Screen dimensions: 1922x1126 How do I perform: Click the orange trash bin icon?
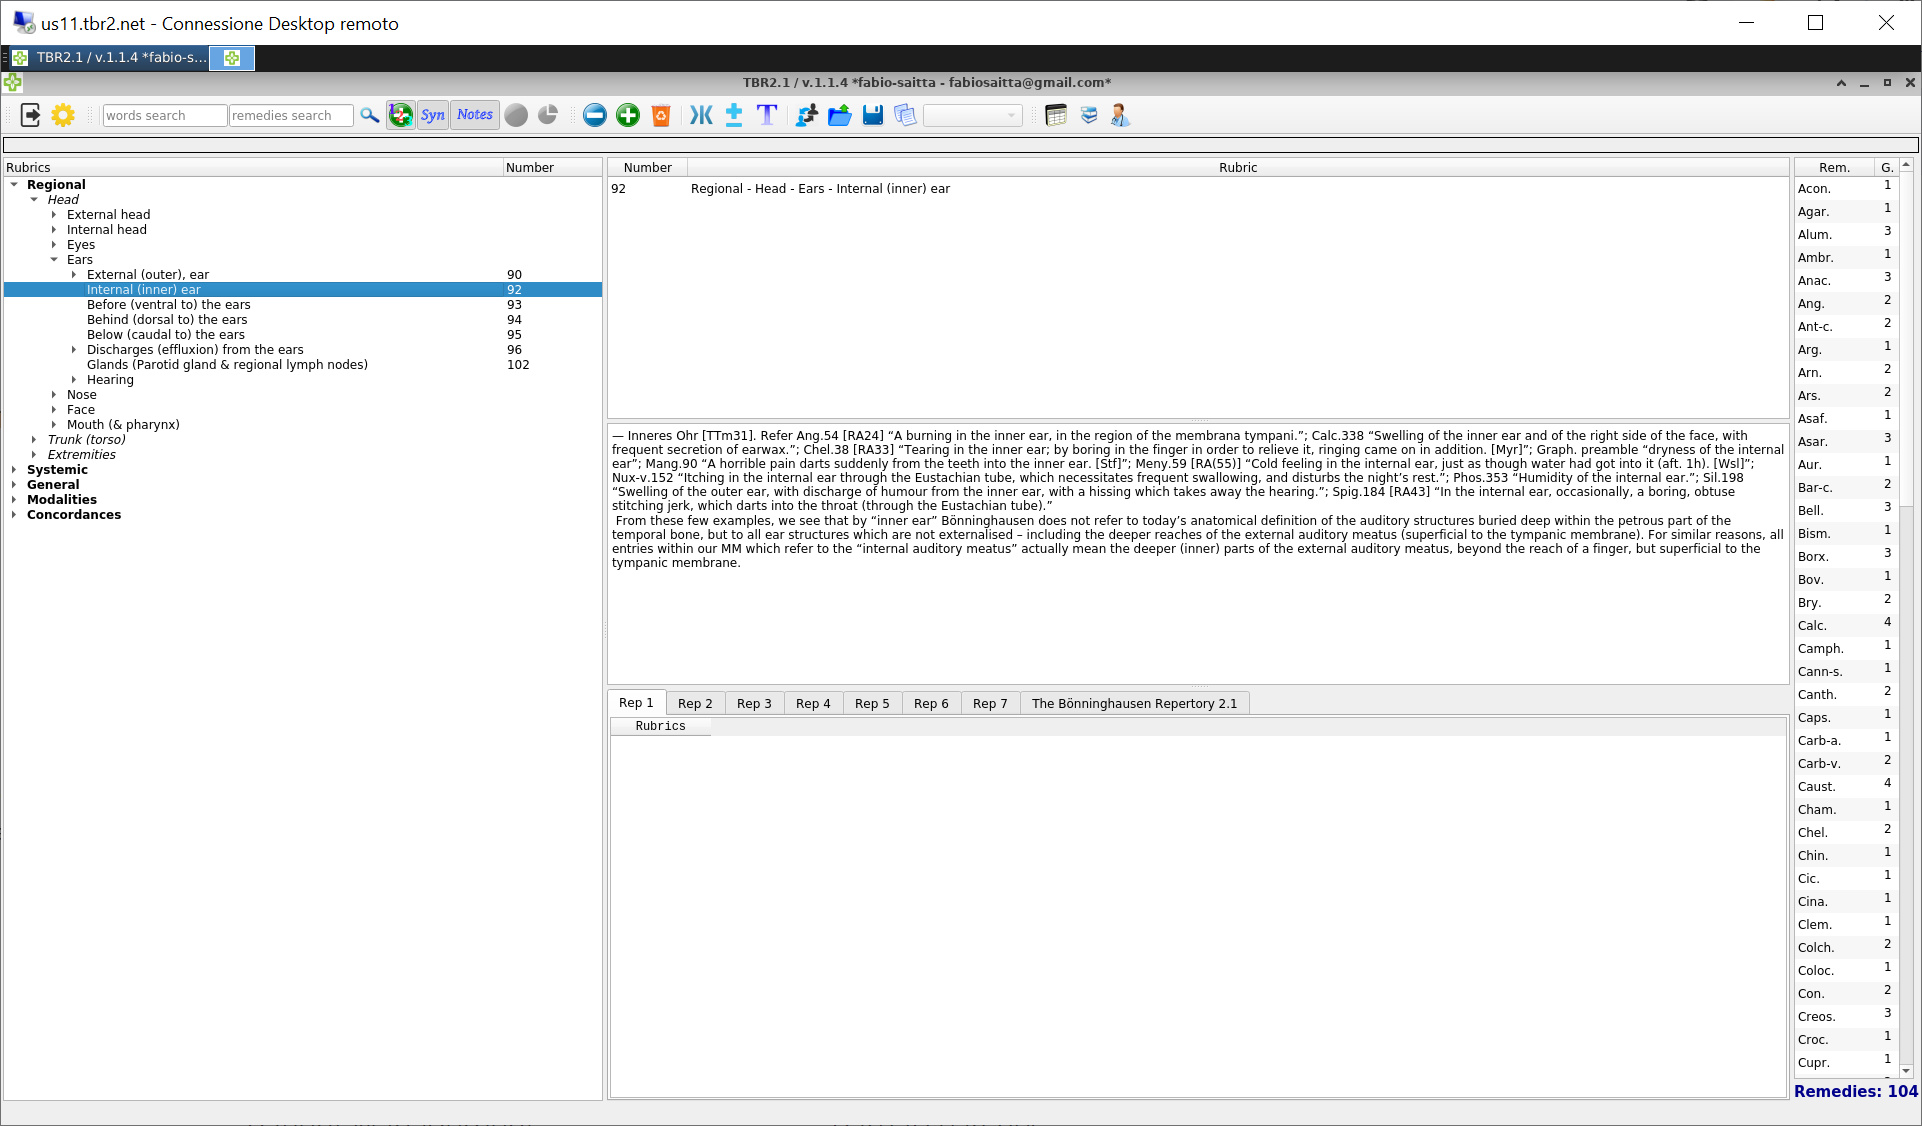pos(661,115)
